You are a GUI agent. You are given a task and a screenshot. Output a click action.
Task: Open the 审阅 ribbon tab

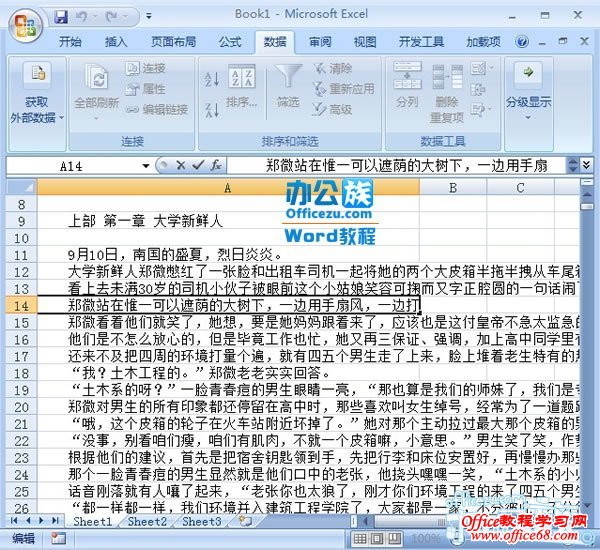(x=320, y=41)
